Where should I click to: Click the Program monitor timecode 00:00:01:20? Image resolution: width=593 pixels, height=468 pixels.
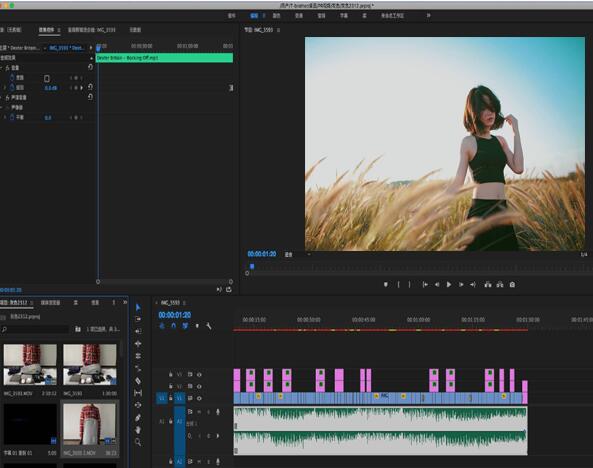[x=262, y=254]
